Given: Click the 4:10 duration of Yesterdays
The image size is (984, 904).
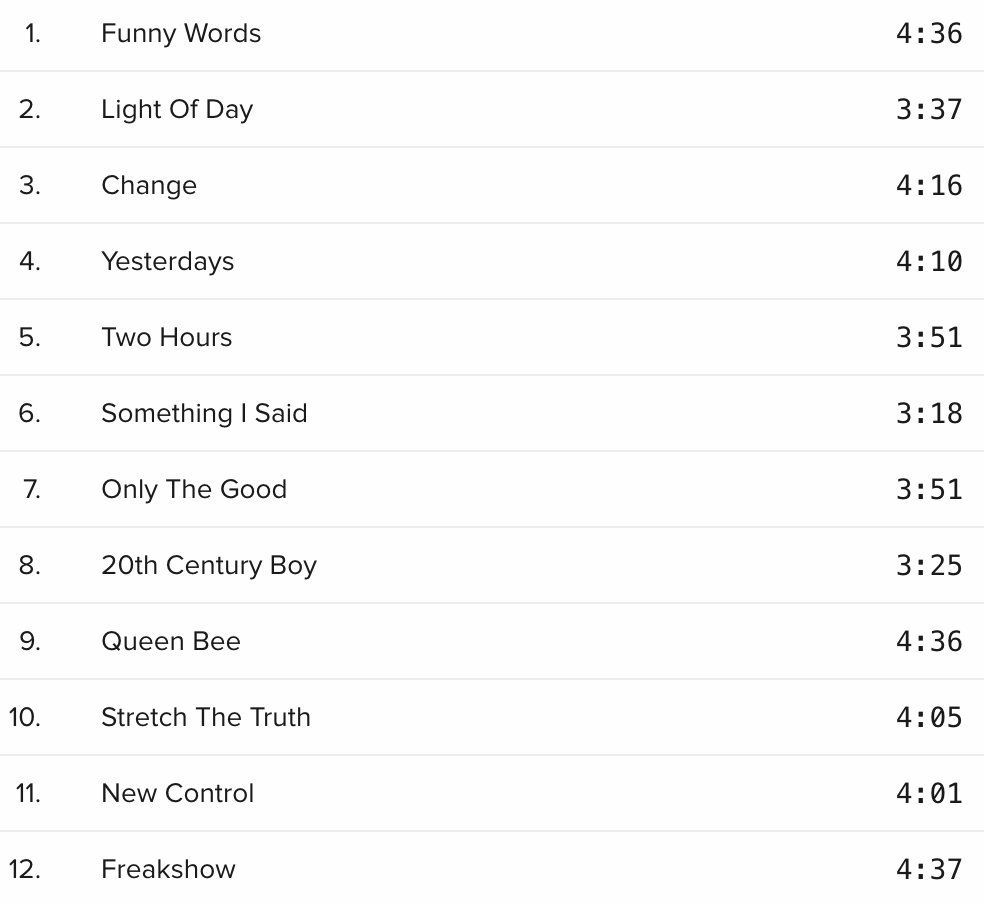Looking at the screenshot, I should pos(929,262).
